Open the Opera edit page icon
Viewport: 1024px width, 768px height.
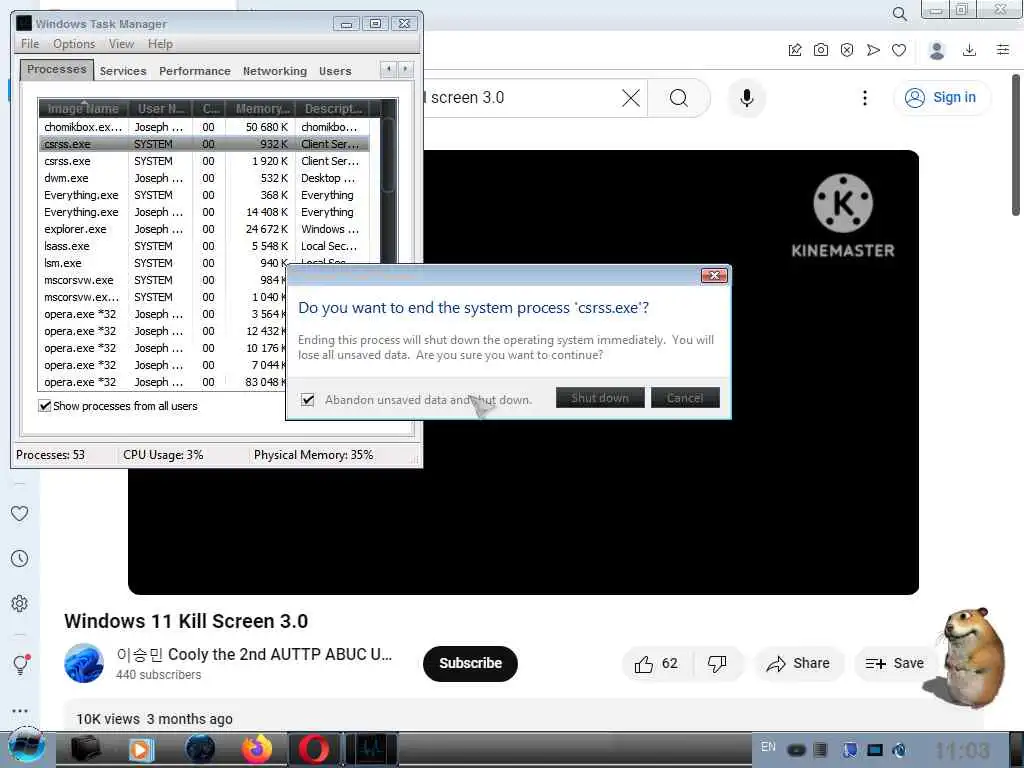[x=794, y=50]
